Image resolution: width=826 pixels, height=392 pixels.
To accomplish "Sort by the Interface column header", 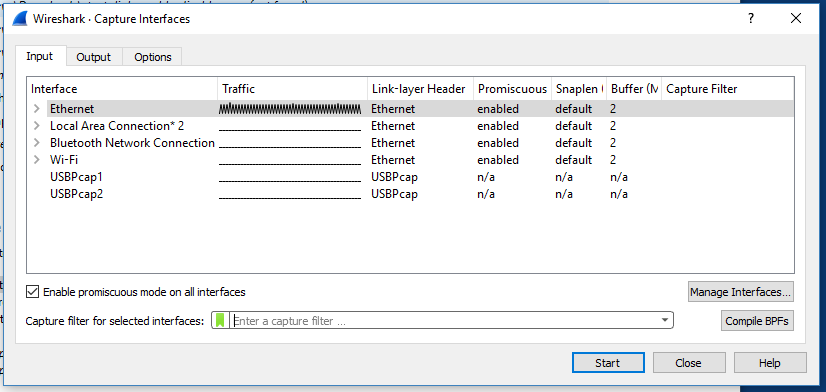I will [x=122, y=89].
